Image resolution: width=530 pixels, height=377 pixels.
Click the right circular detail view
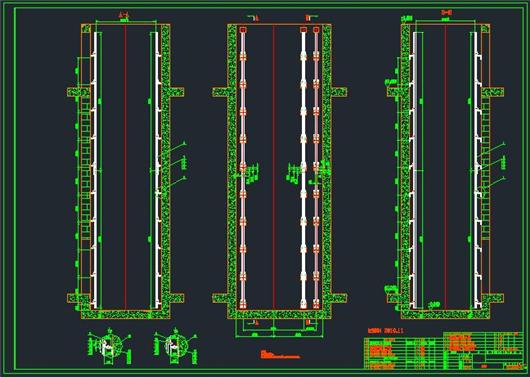pos(176,347)
